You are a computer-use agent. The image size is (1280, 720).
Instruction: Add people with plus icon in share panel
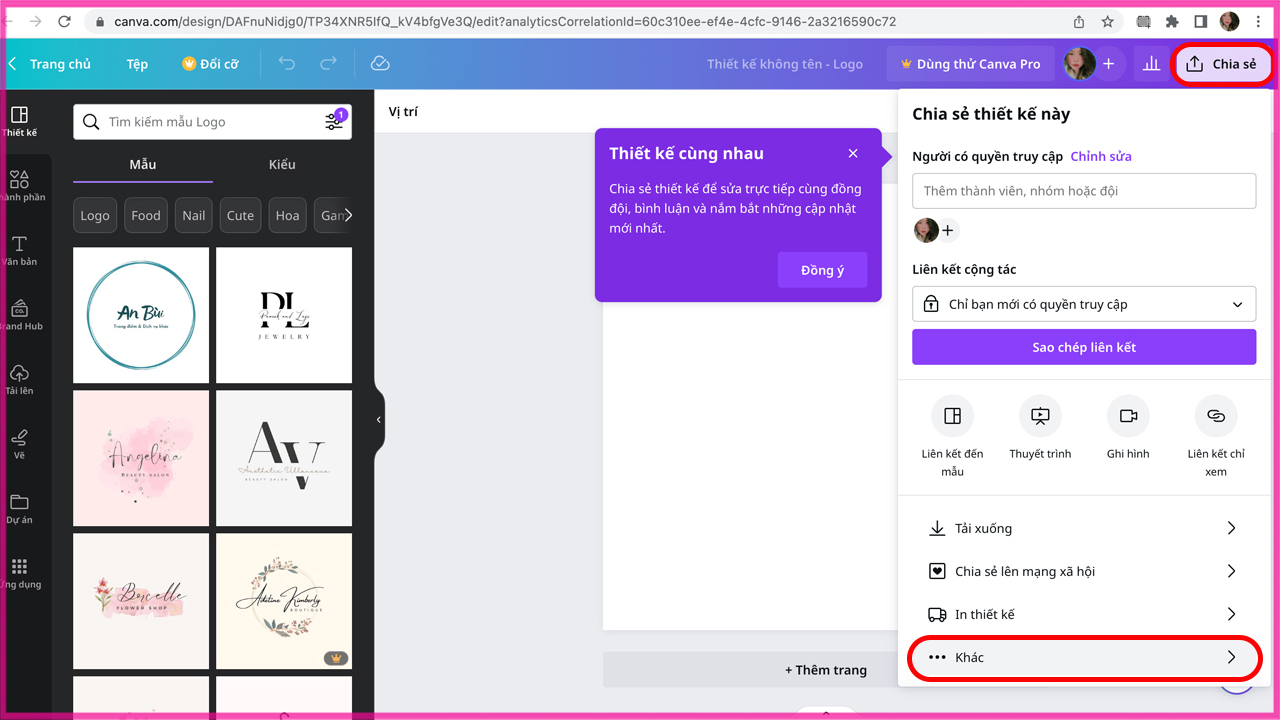(948, 231)
